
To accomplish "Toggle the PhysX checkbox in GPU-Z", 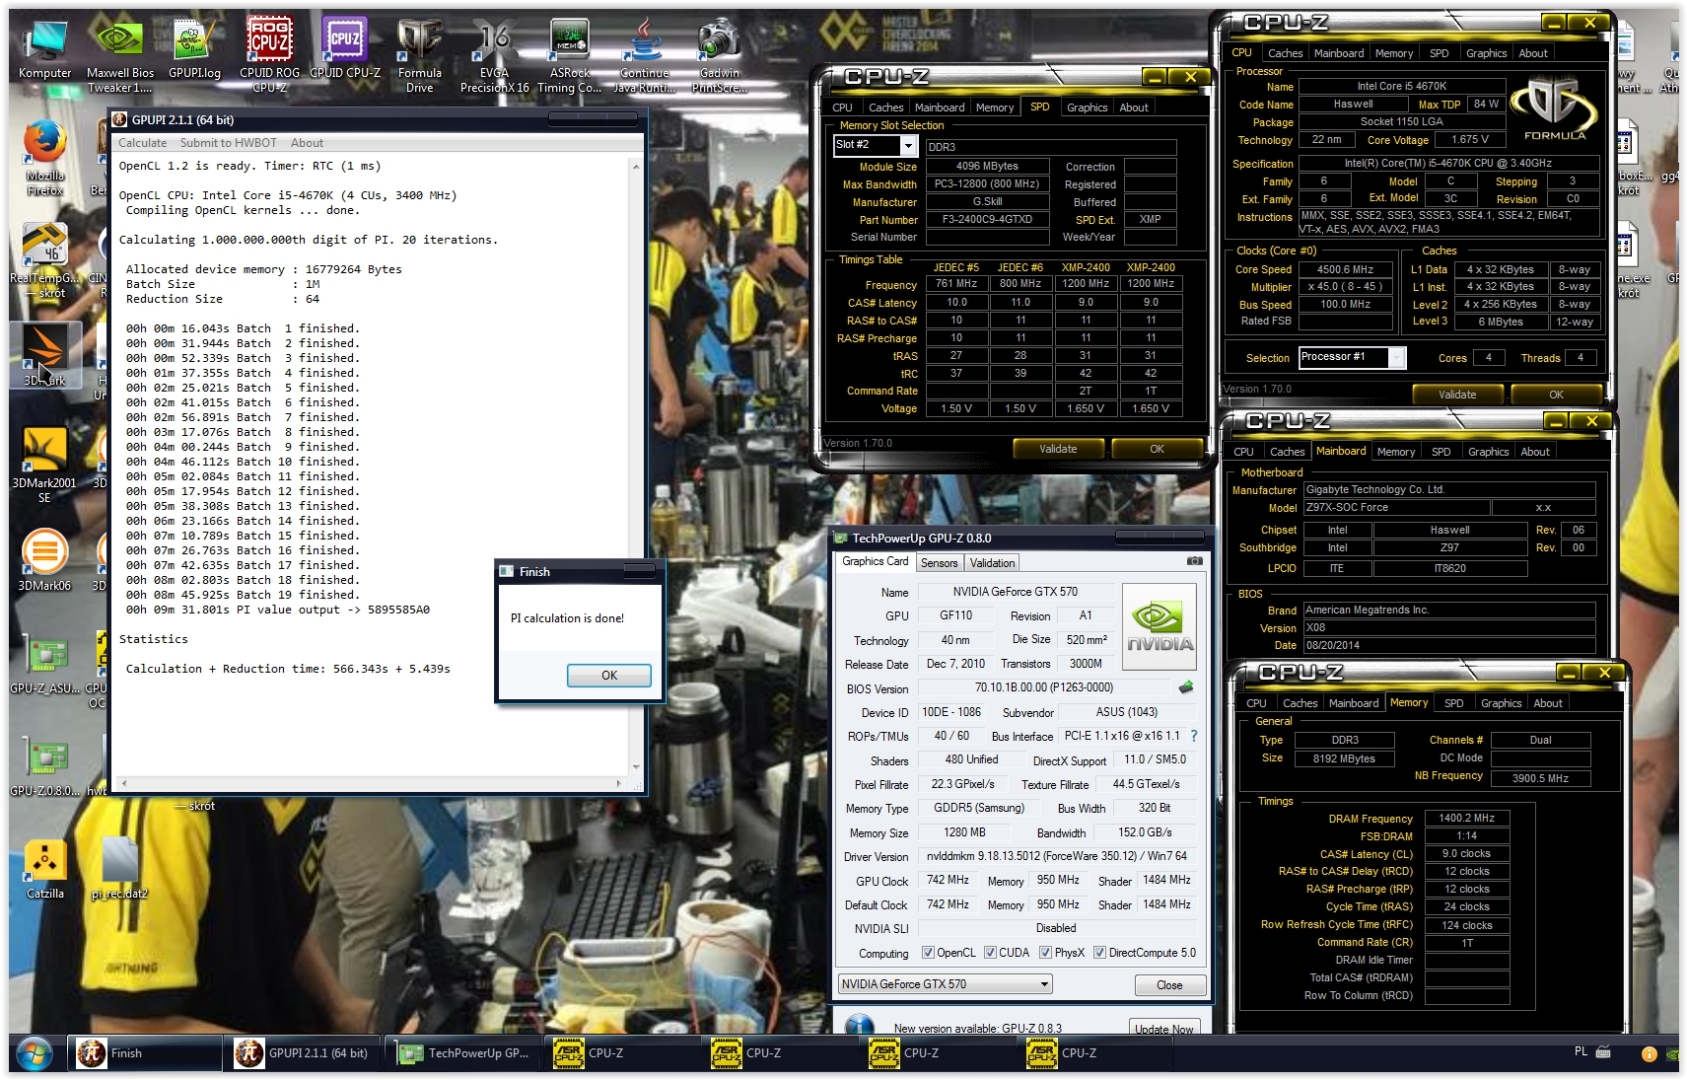I will click(1045, 953).
